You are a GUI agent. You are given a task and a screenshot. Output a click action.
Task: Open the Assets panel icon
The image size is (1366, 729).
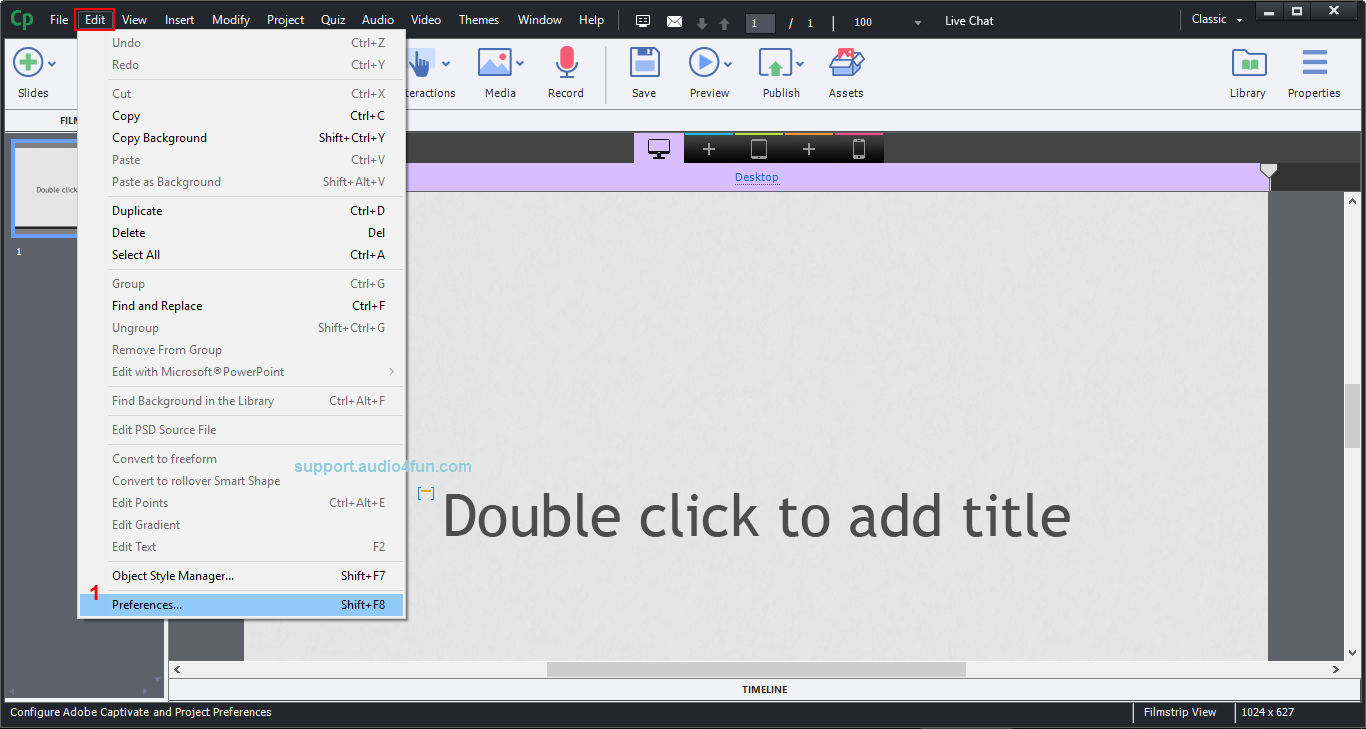click(846, 65)
